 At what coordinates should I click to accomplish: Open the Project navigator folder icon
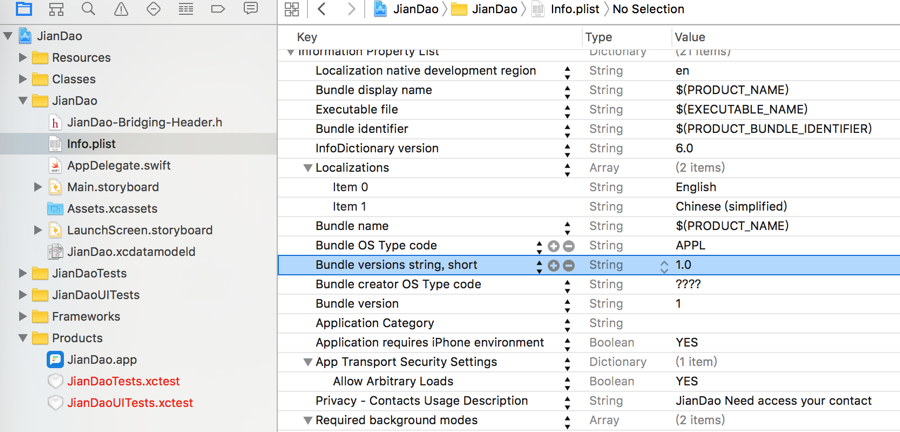24,9
